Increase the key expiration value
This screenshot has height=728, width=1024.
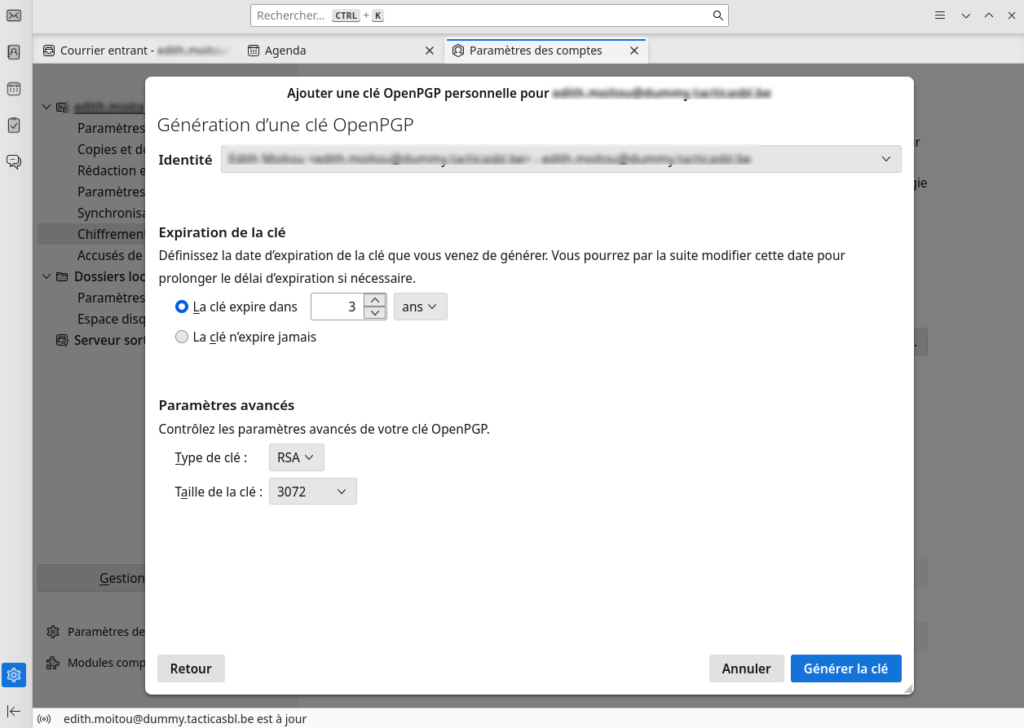[x=375, y=300]
